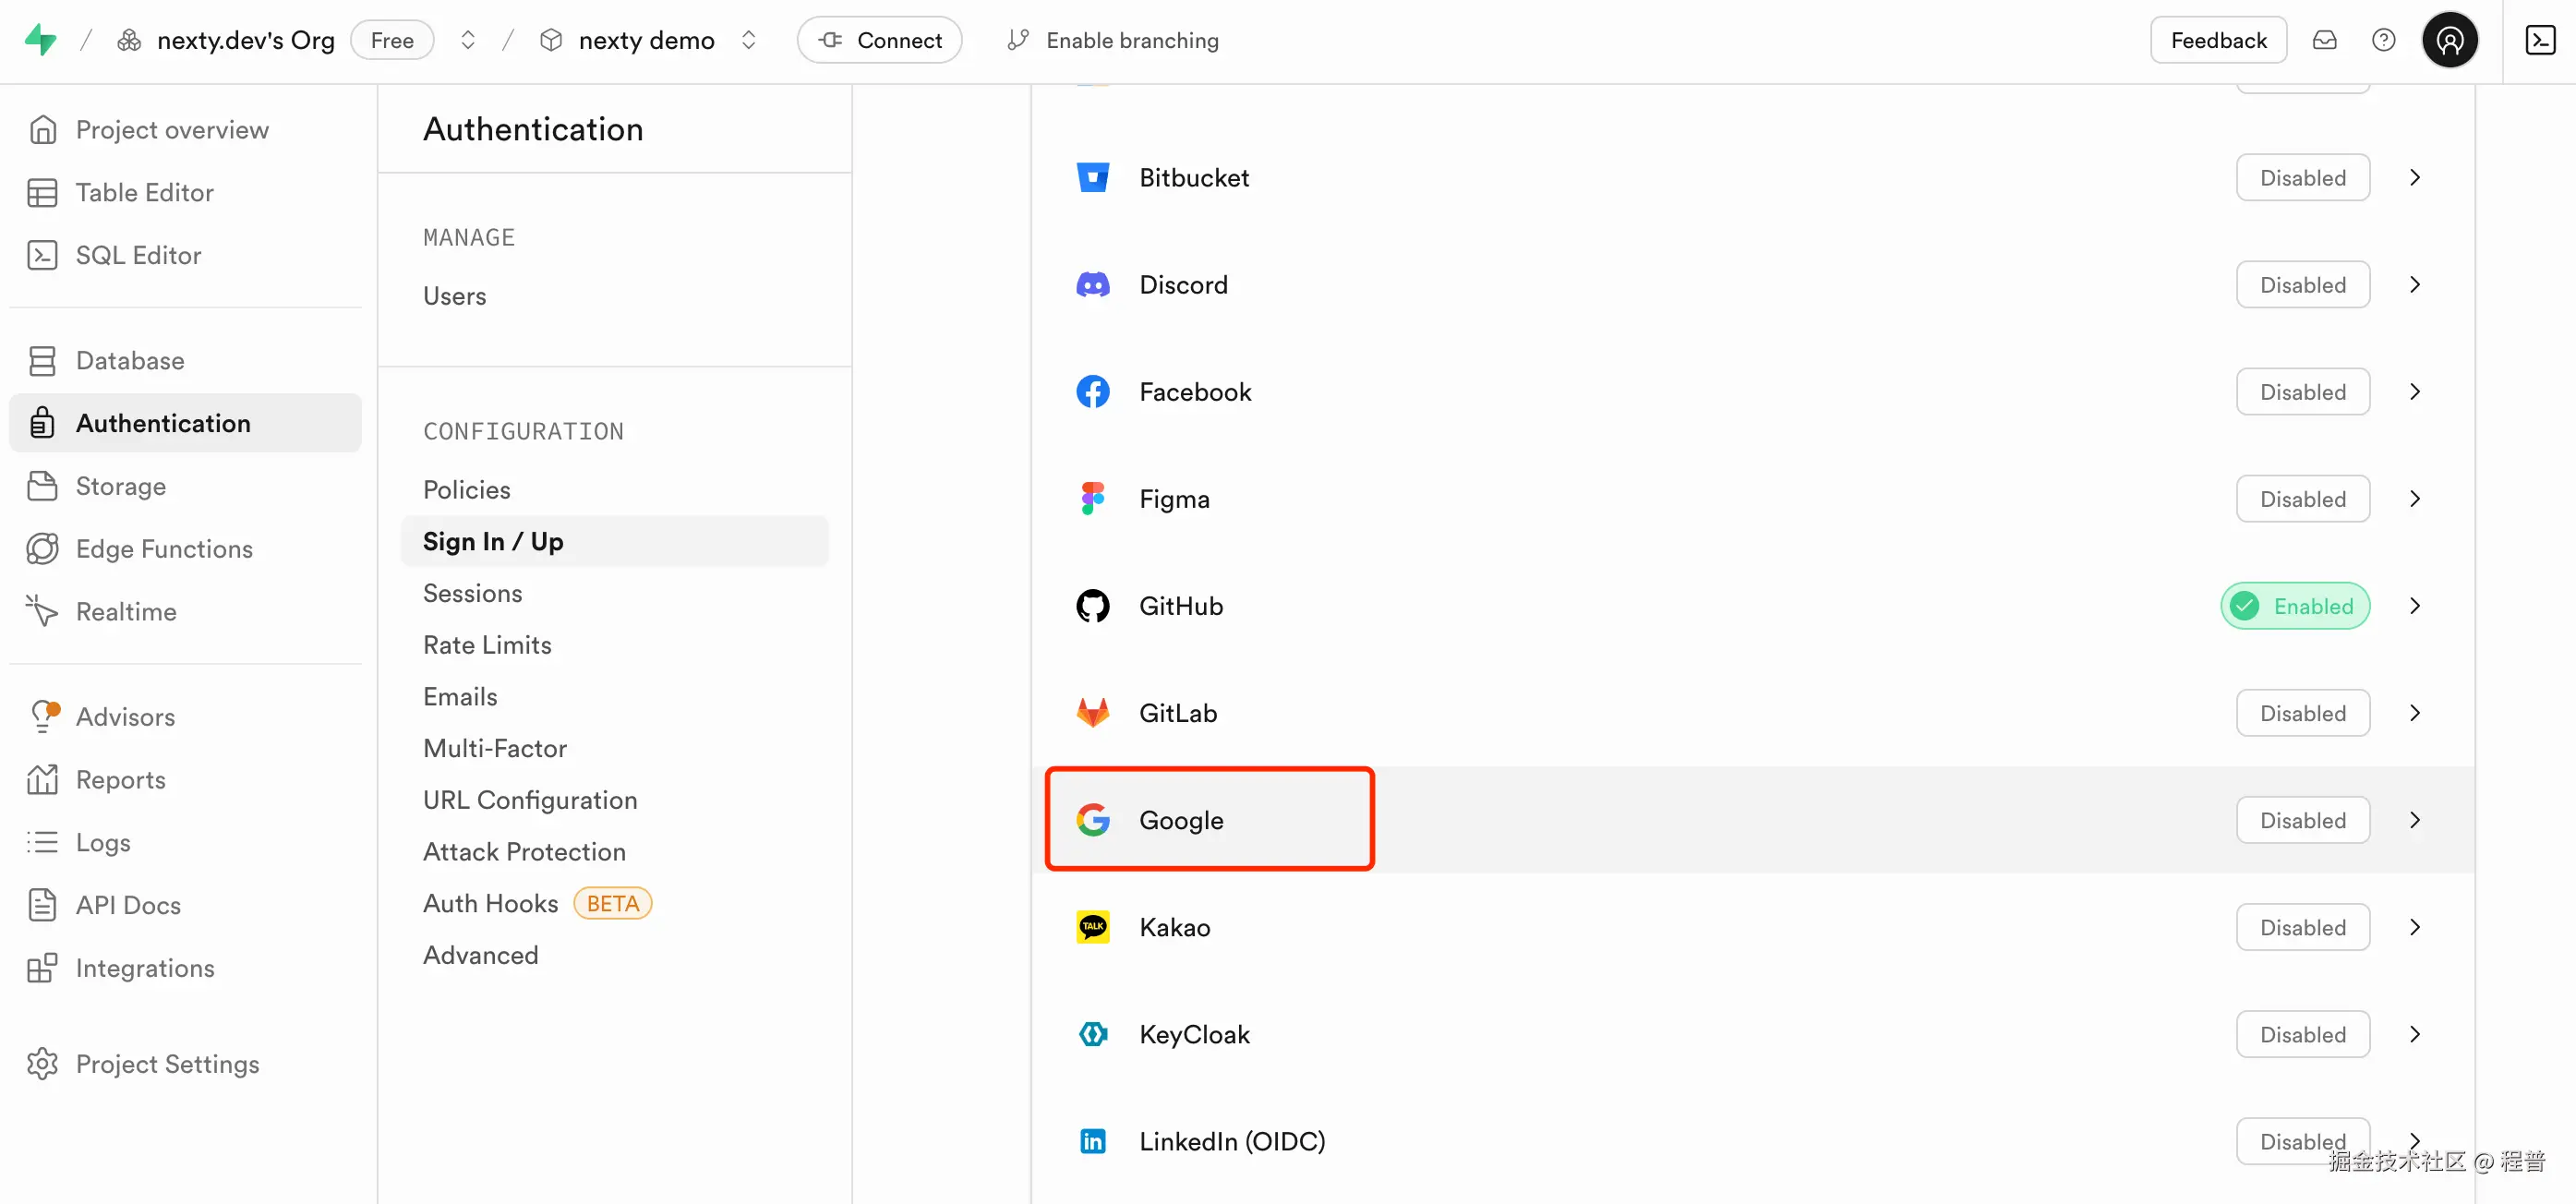Navigate to Storage section
This screenshot has width=2576, height=1204.
[x=122, y=486]
